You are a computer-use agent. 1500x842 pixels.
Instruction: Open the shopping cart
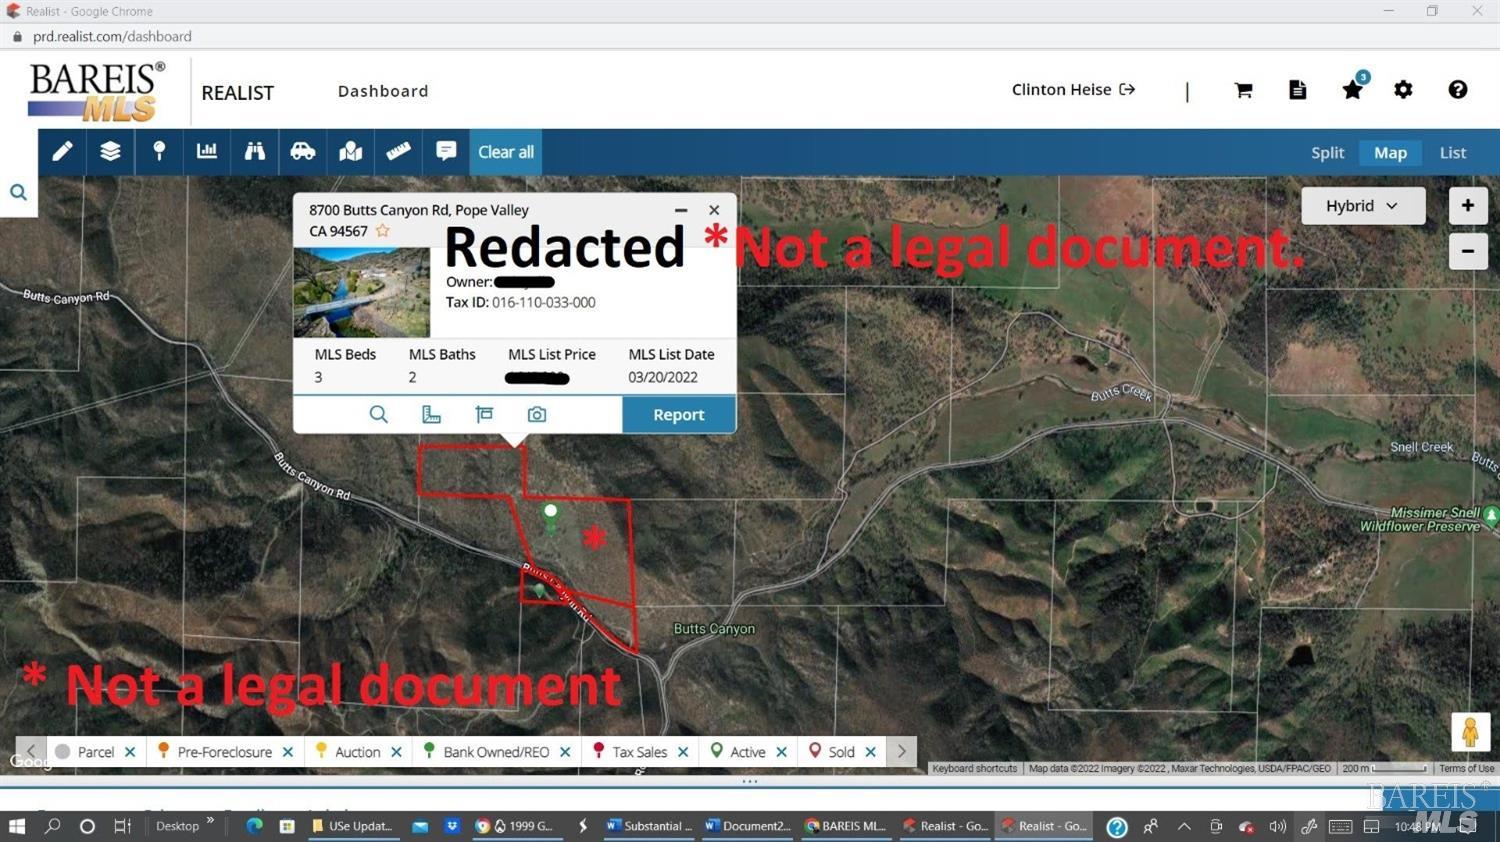tap(1243, 90)
